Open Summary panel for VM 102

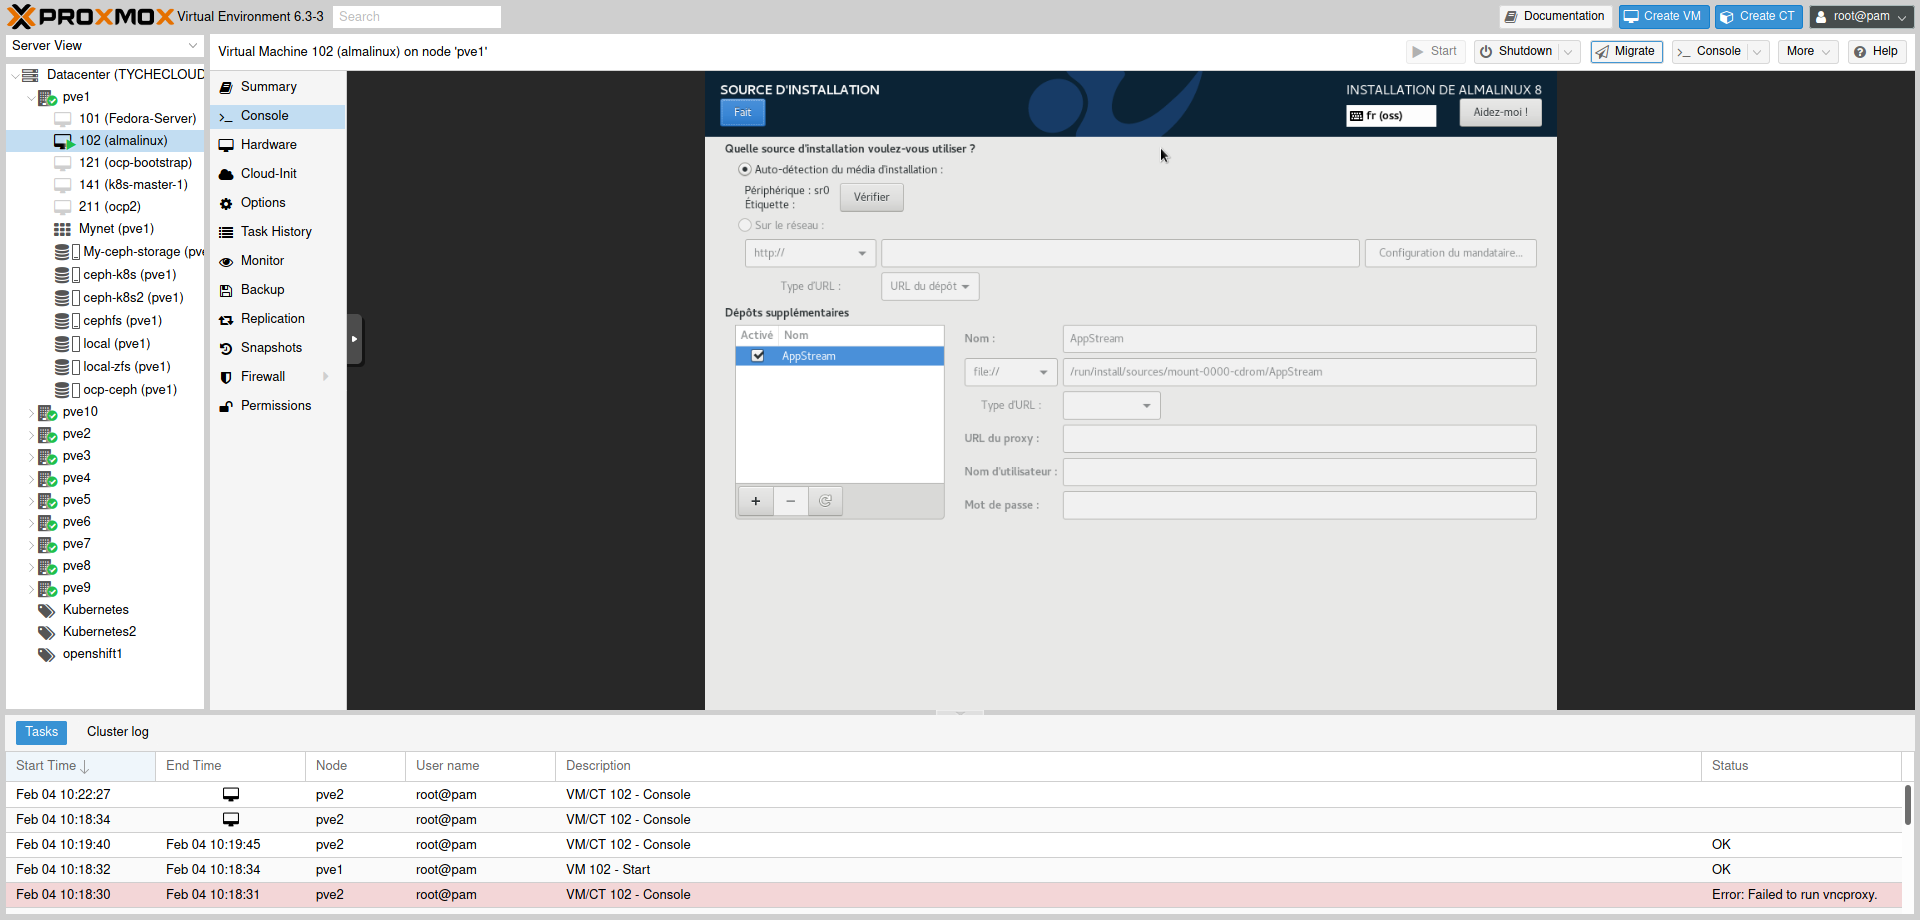[x=268, y=87]
